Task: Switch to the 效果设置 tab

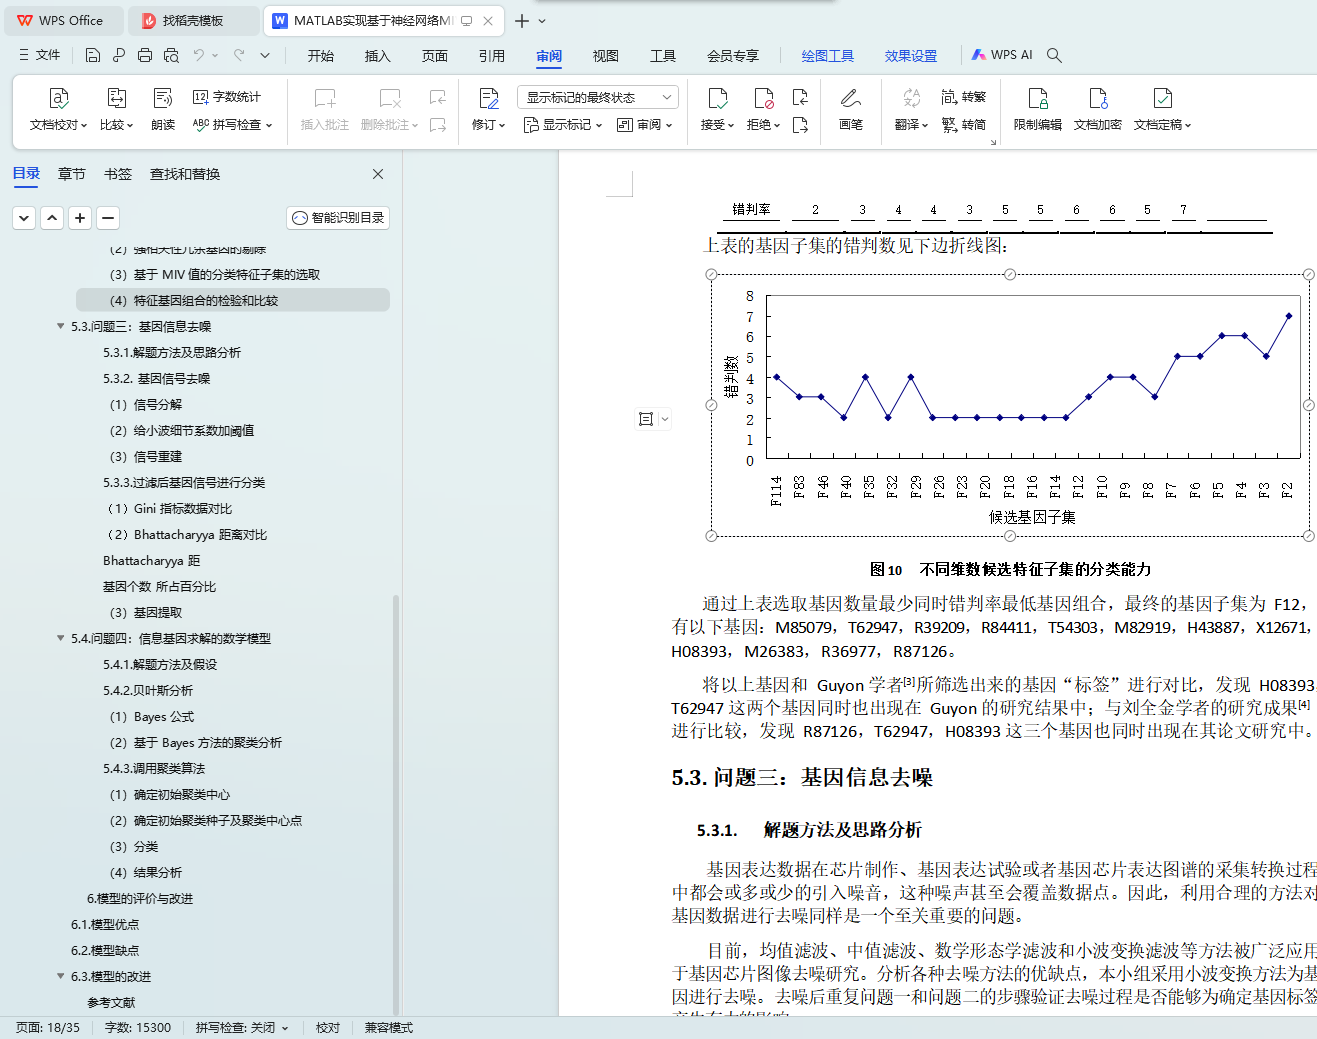Action: click(x=911, y=56)
